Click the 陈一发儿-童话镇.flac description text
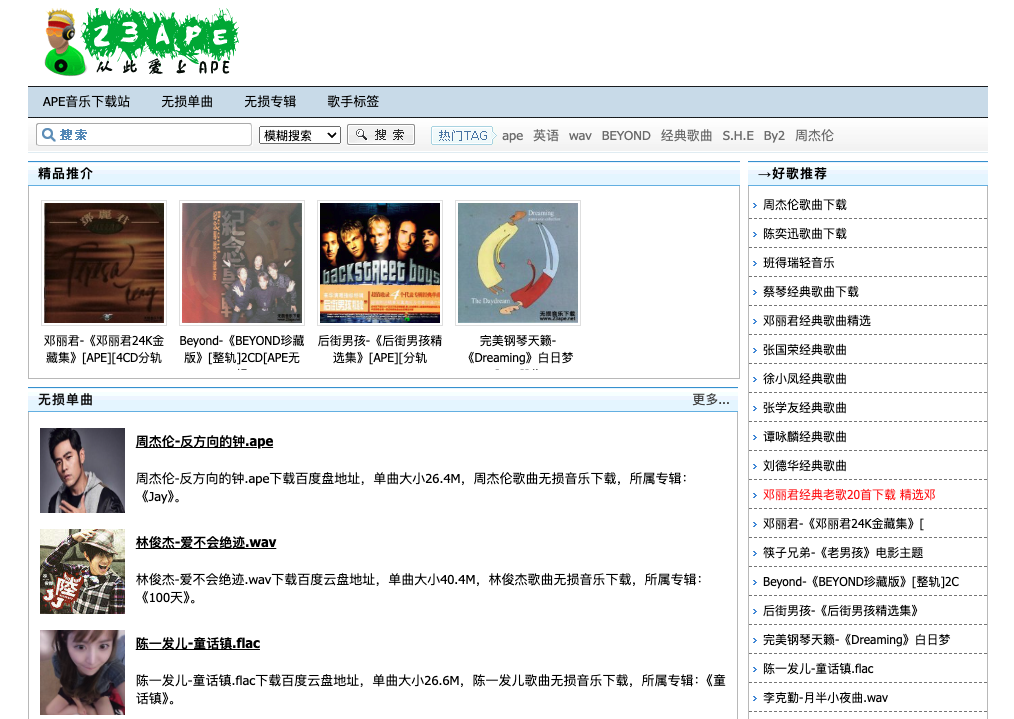This screenshot has width=1014, height=719. point(431,689)
